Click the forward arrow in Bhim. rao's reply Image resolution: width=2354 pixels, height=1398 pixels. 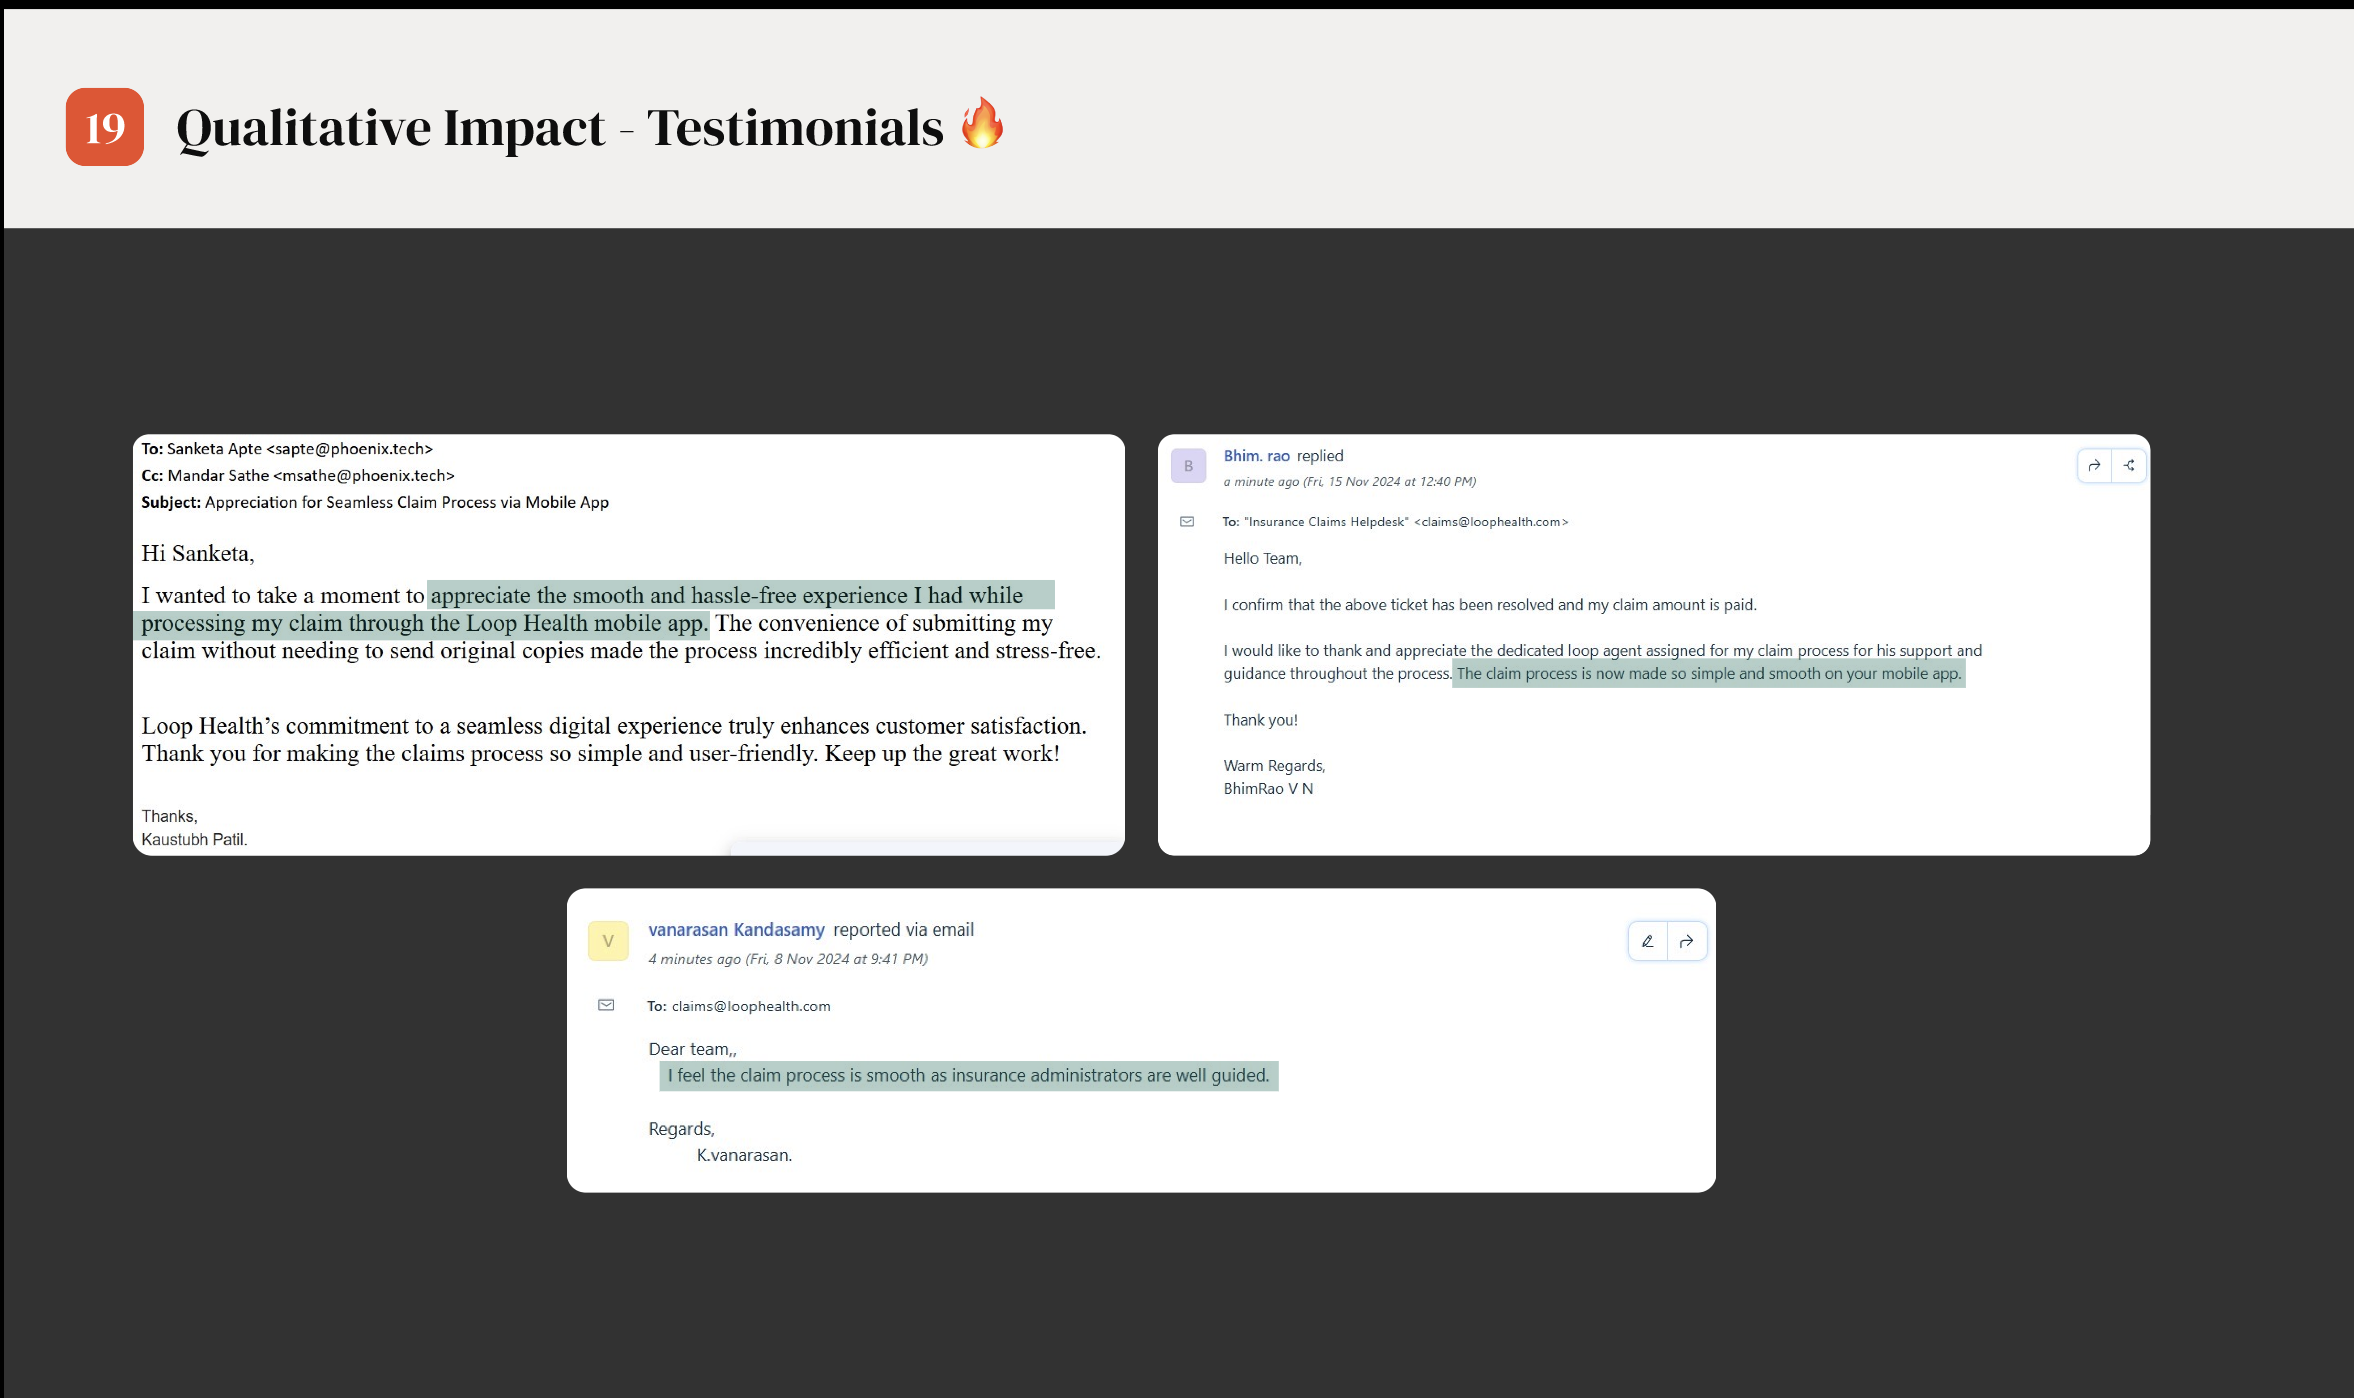(x=2094, y=466)
